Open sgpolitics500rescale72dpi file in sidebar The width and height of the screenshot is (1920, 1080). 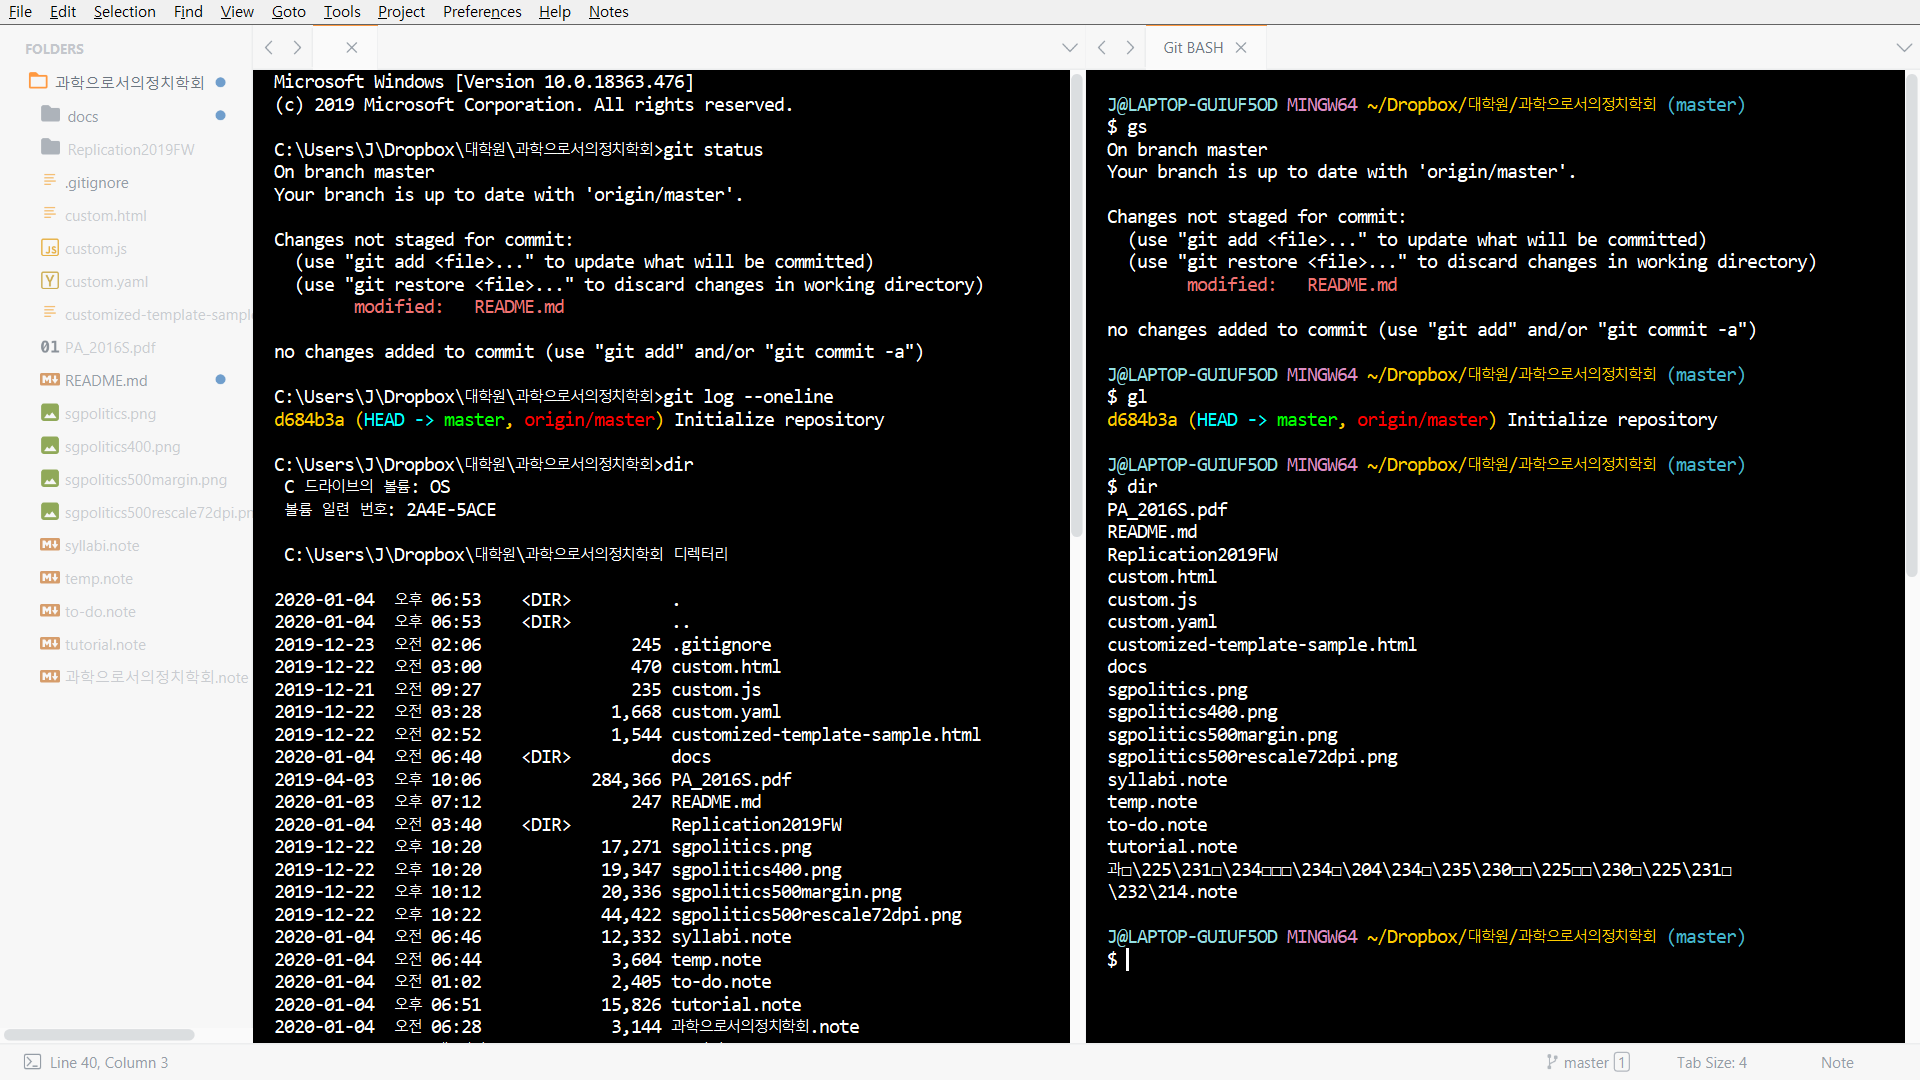click(x=158, y=513)
